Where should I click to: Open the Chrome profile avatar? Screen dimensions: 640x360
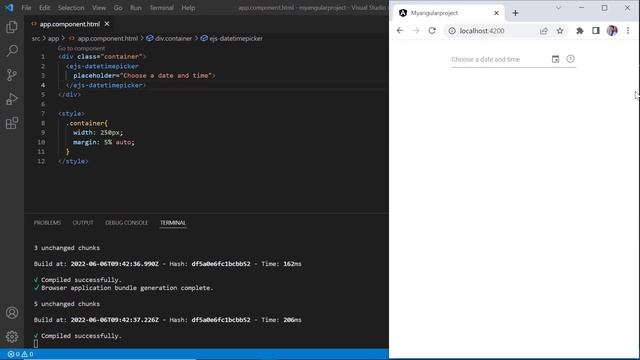pos(612,31)
